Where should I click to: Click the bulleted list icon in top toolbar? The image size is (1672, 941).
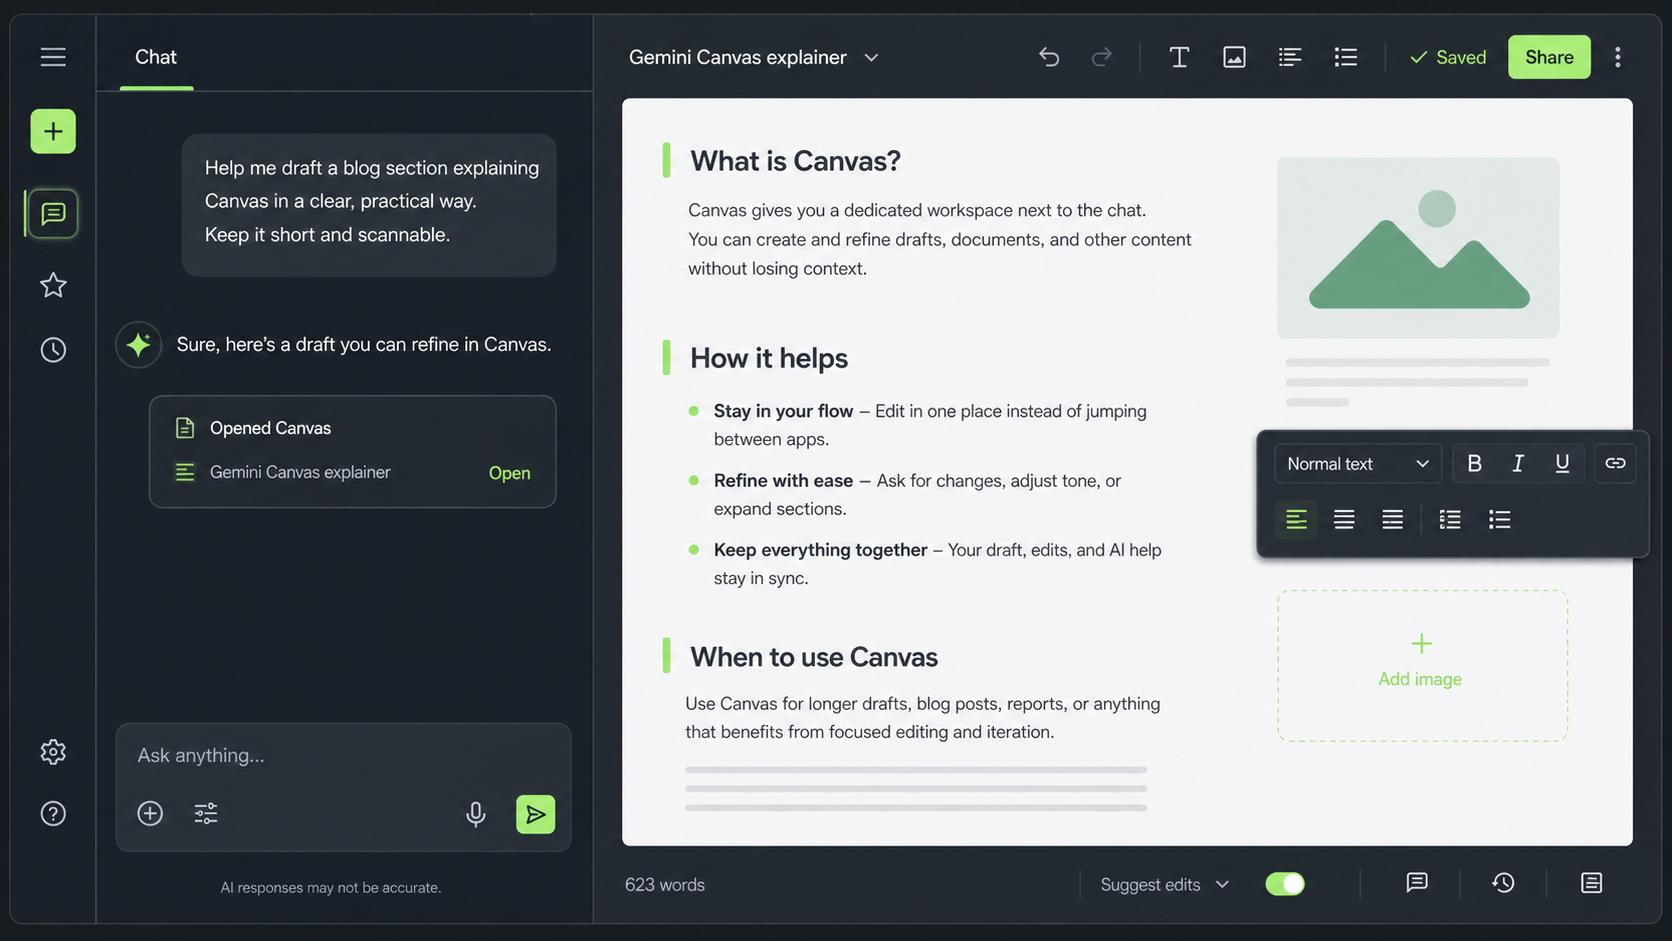(1346, 57)
